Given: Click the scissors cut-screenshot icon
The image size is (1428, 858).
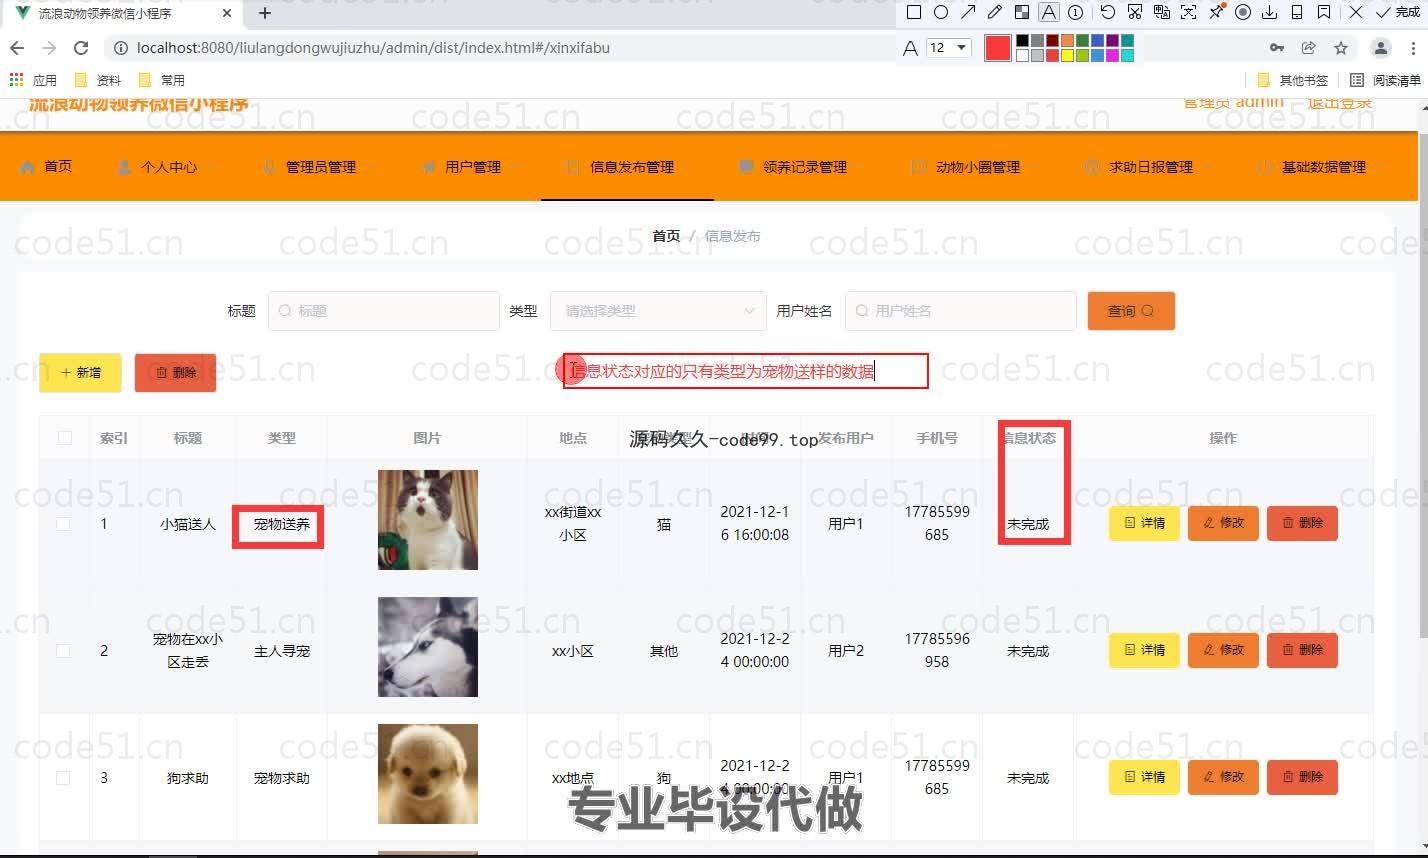Looking at the screenshot, I should tap(1135, 12).
